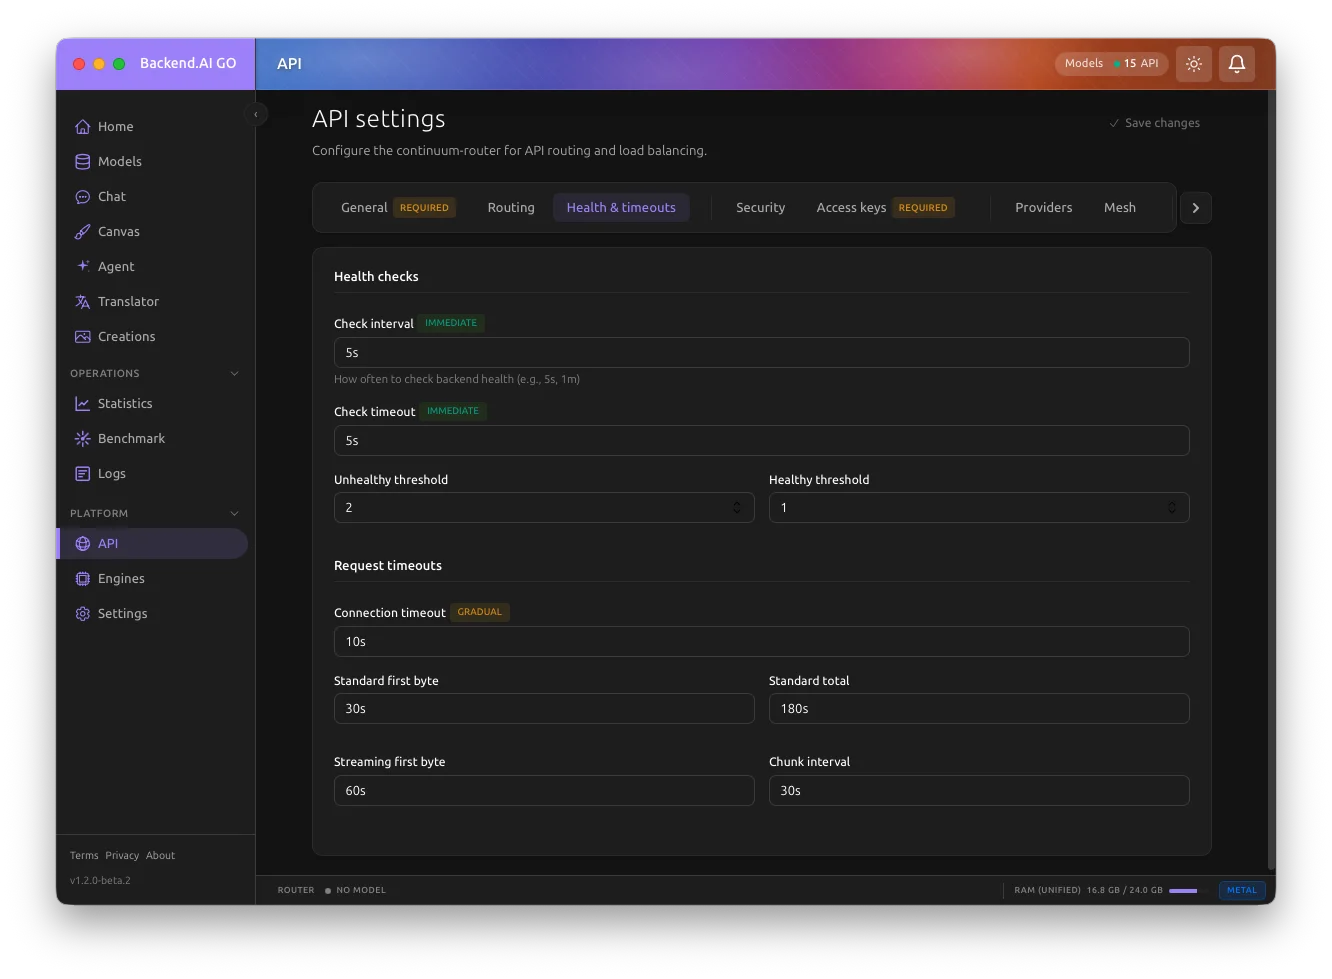Click the RAM usage bar
This screenshot has width=1332, height=979.
pyautogui.click(x=1184, y=890)
